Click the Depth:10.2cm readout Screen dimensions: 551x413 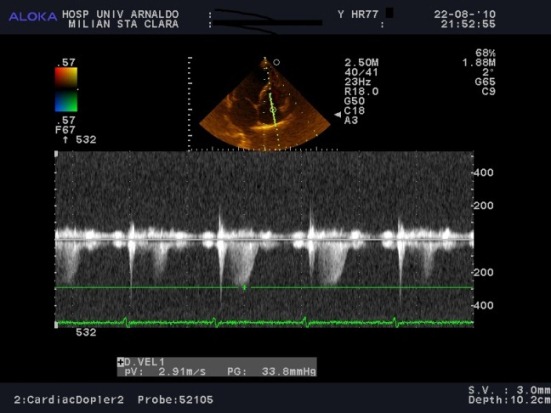509,400
